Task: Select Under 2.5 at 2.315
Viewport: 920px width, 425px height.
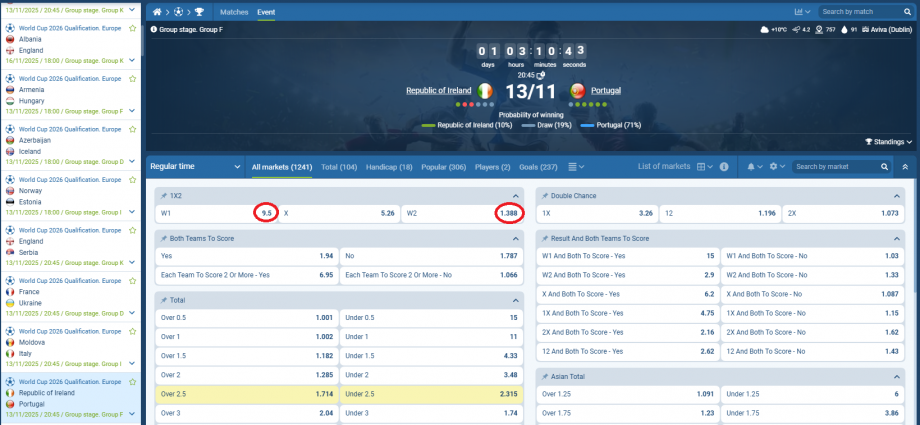Action: coord(431,394)
